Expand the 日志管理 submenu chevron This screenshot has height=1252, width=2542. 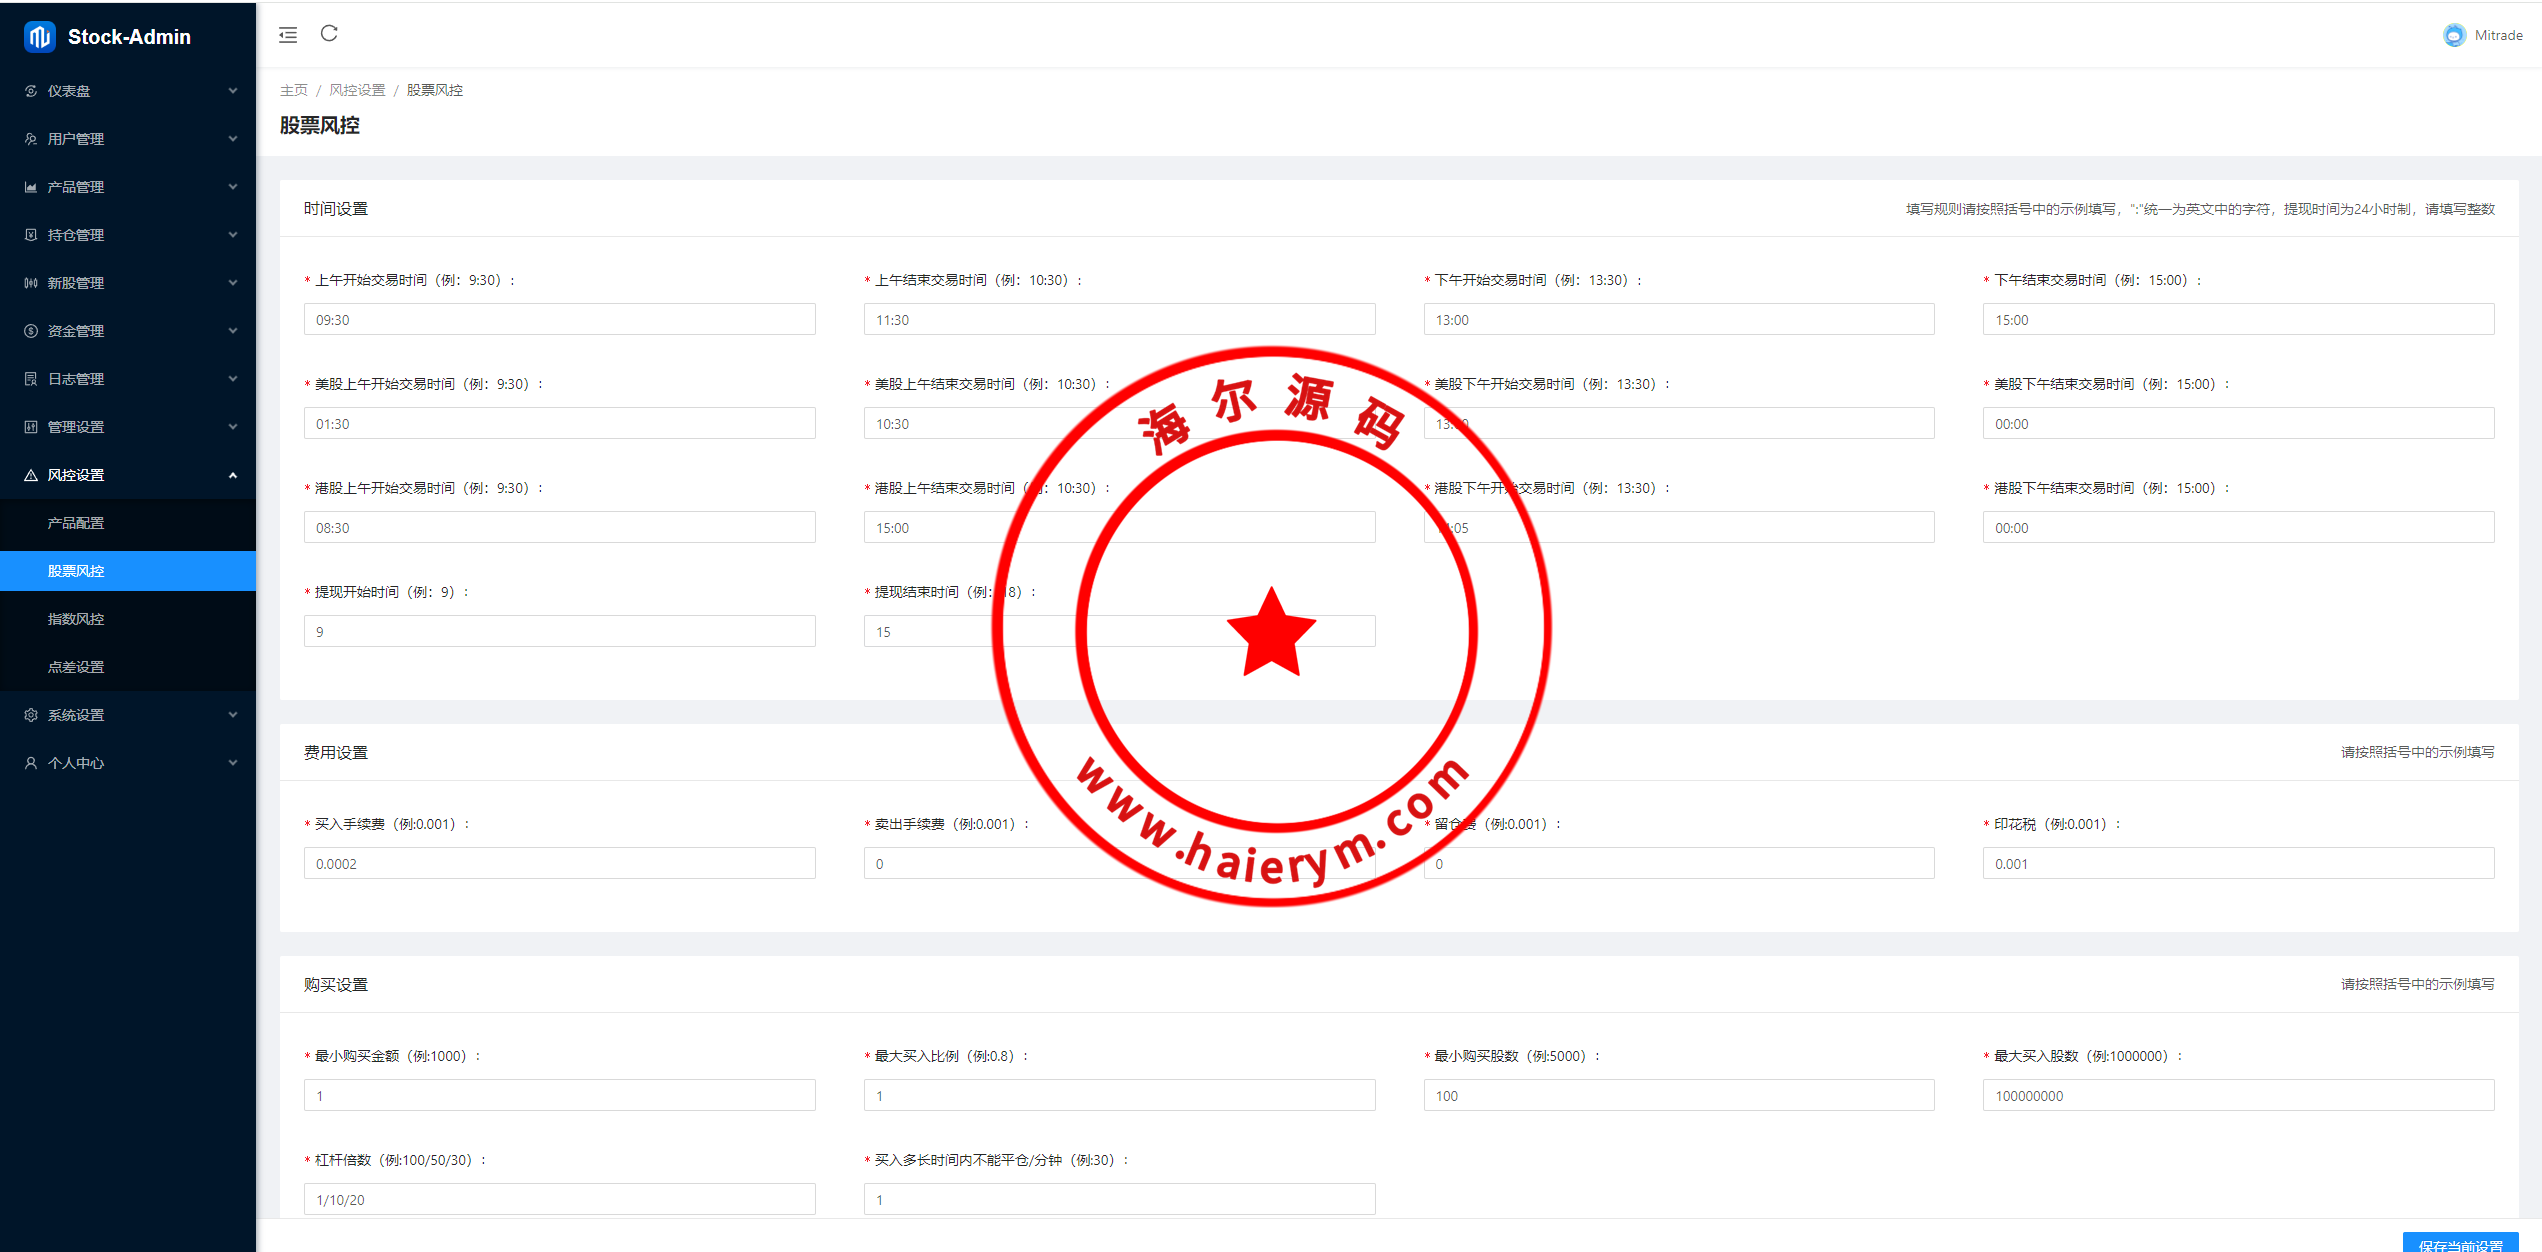click(x=233, y=379)
